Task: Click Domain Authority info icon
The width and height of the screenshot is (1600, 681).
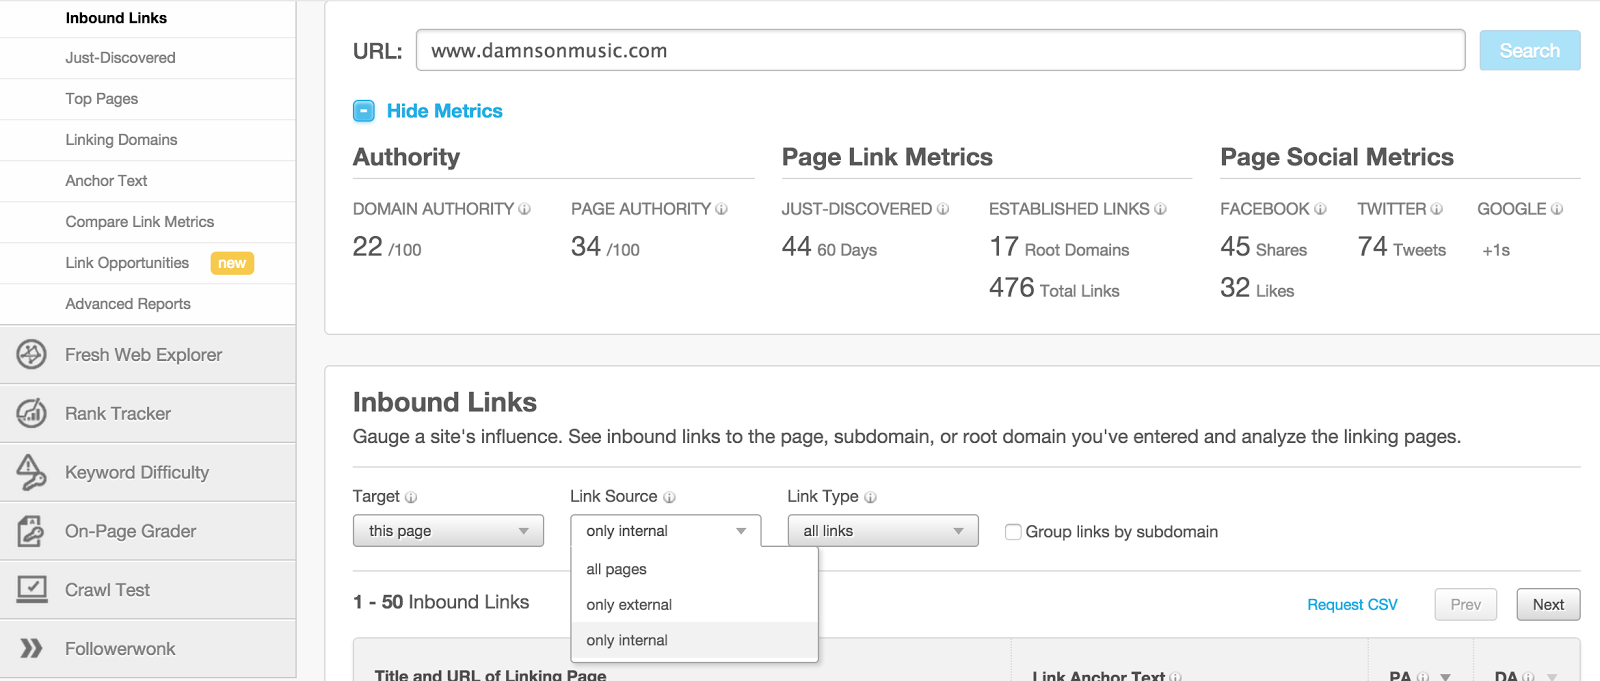Action: click(x=524, y=209)
